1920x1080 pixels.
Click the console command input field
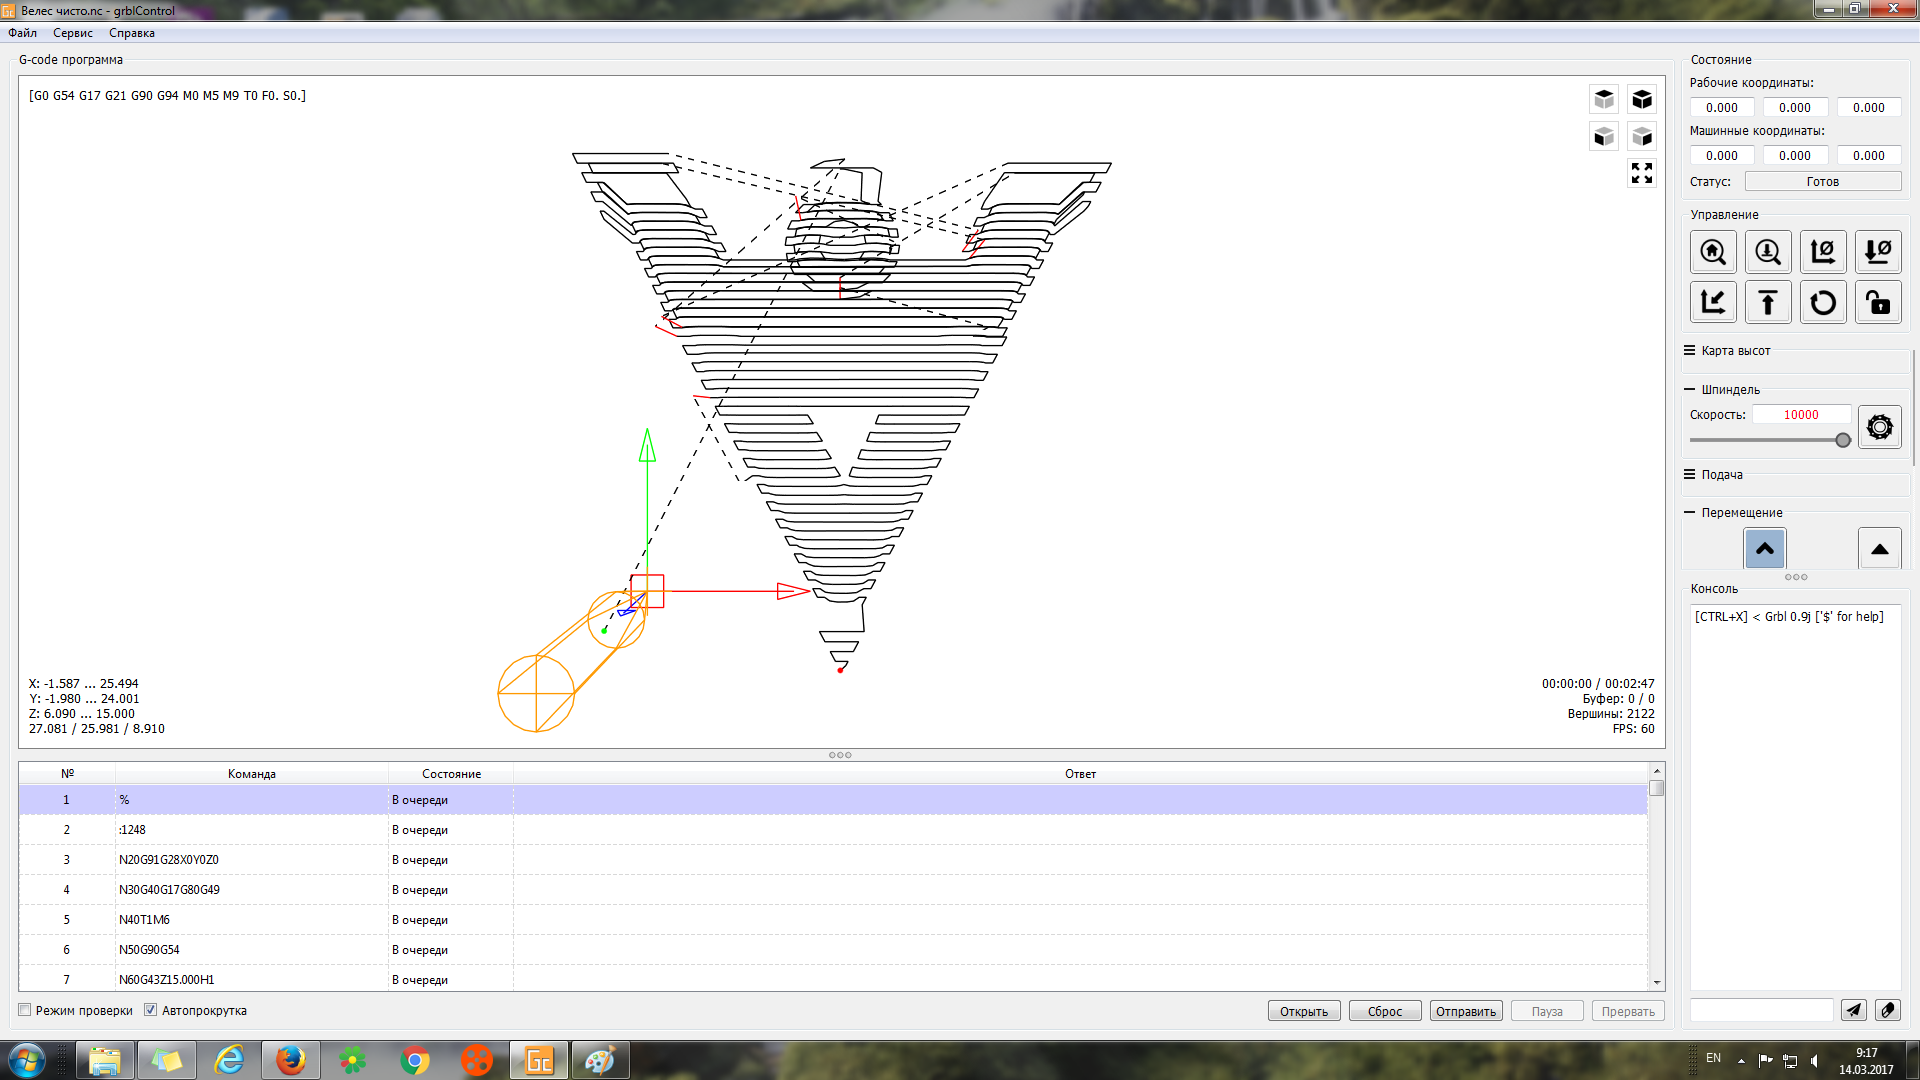click(1761, 1010)
